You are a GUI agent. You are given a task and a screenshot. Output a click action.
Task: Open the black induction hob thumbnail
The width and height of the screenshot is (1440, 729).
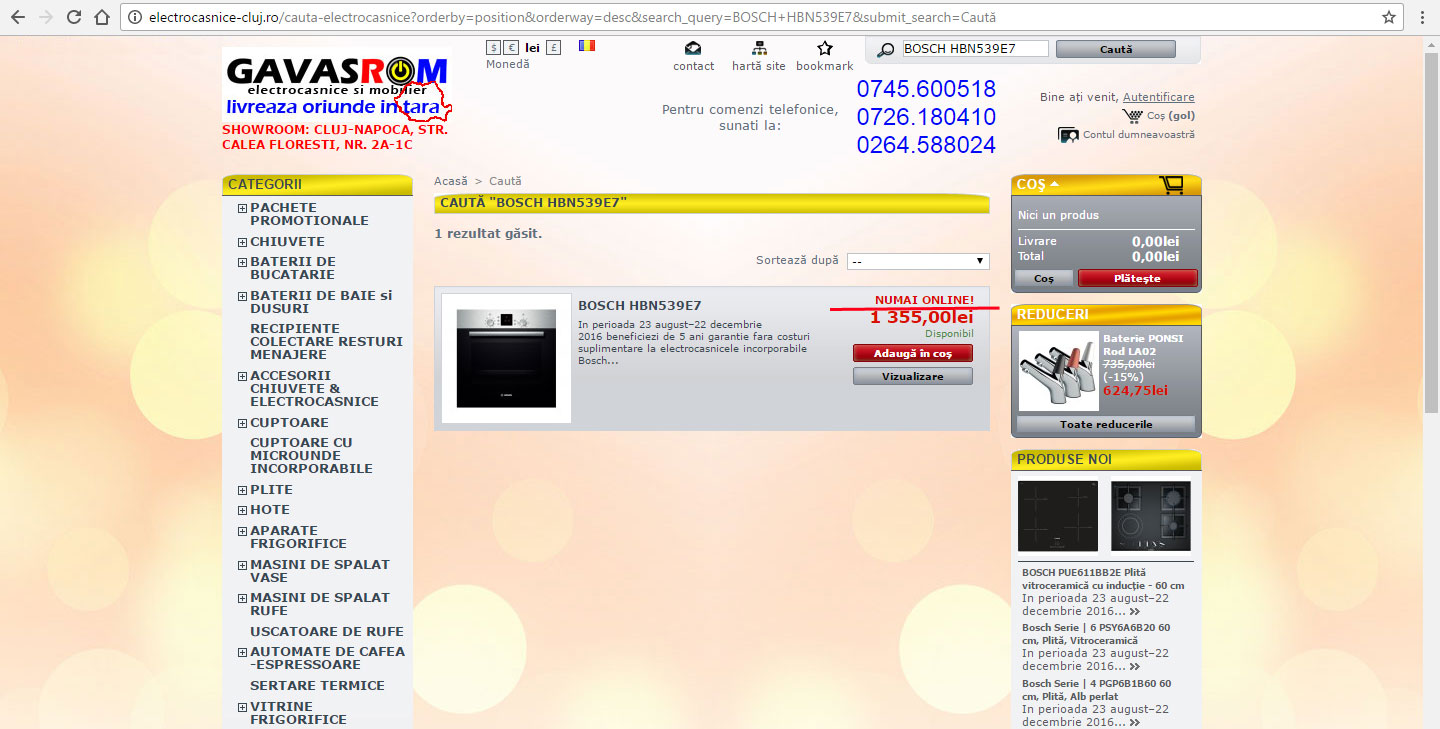click(1058, 516)
